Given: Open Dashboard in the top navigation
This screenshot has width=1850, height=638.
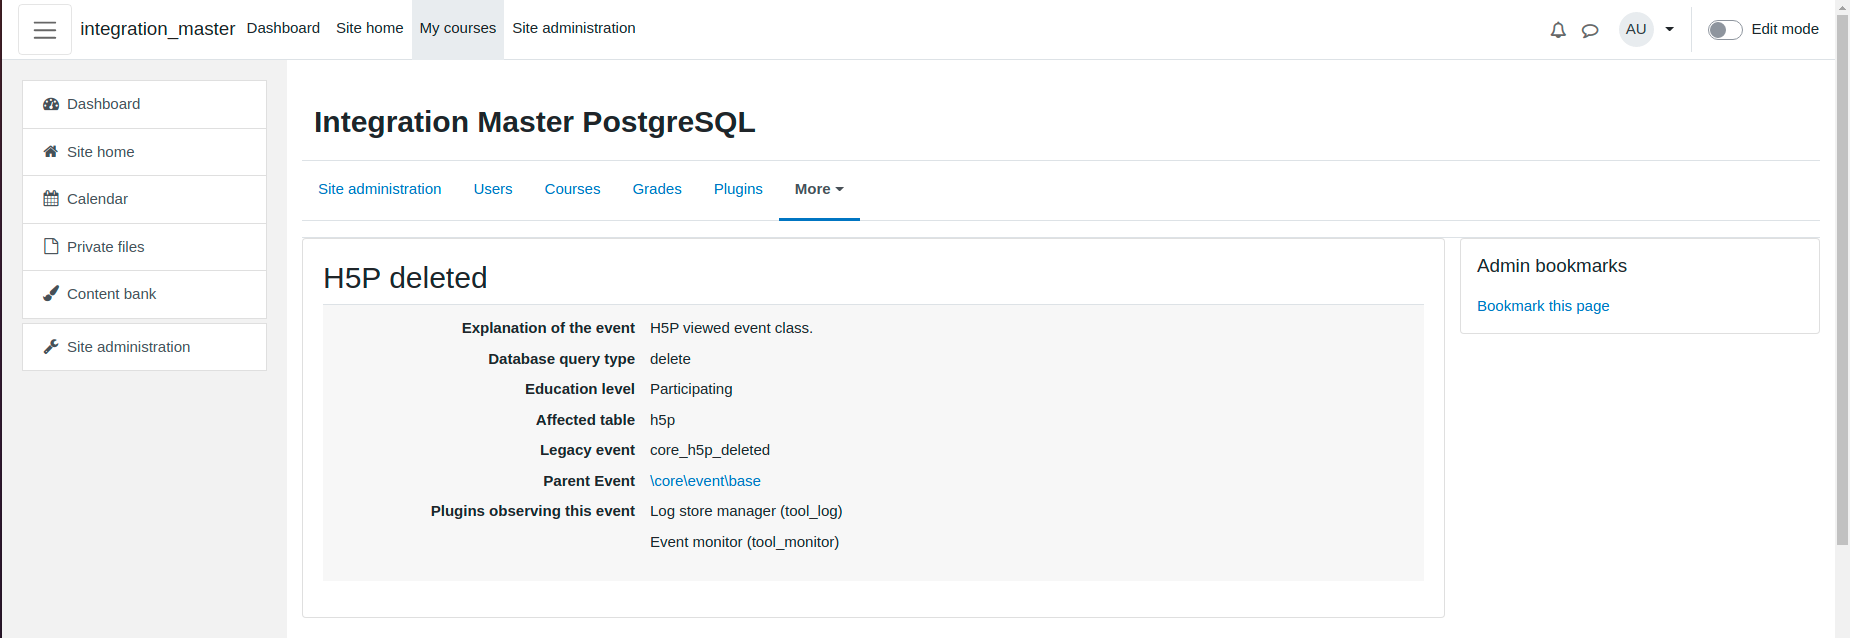Looking at the screenshot, I should click(x=283, y=28).
